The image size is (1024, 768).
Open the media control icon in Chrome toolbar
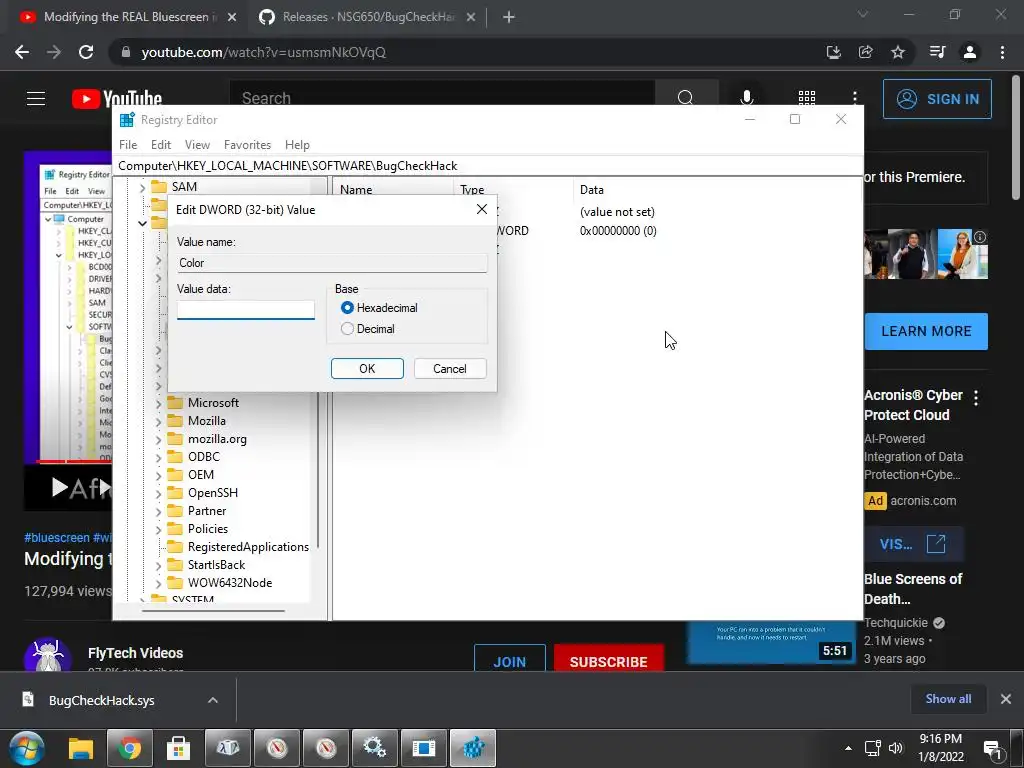pos(937,52)
